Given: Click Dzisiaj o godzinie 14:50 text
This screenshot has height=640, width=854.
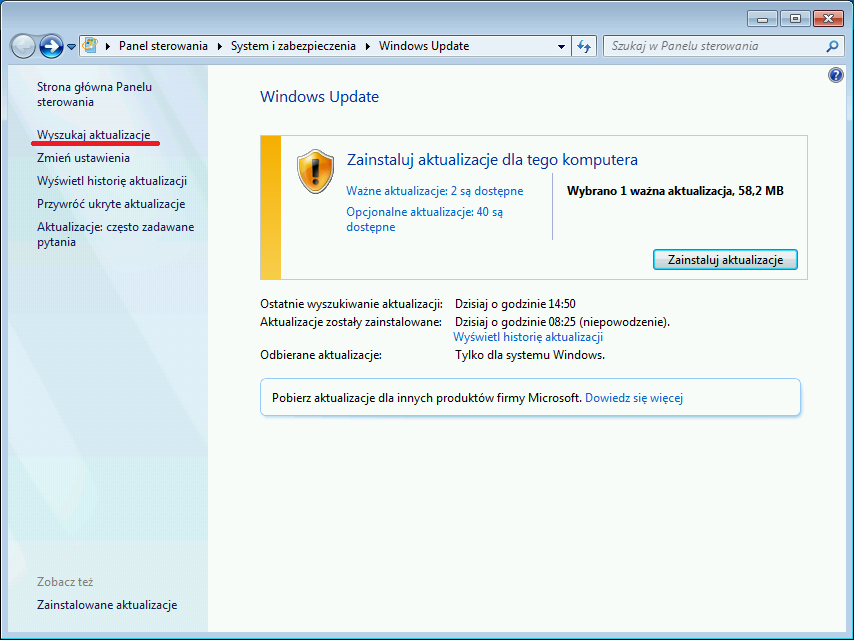Looking at the screenshot, I should pos(515,304).
